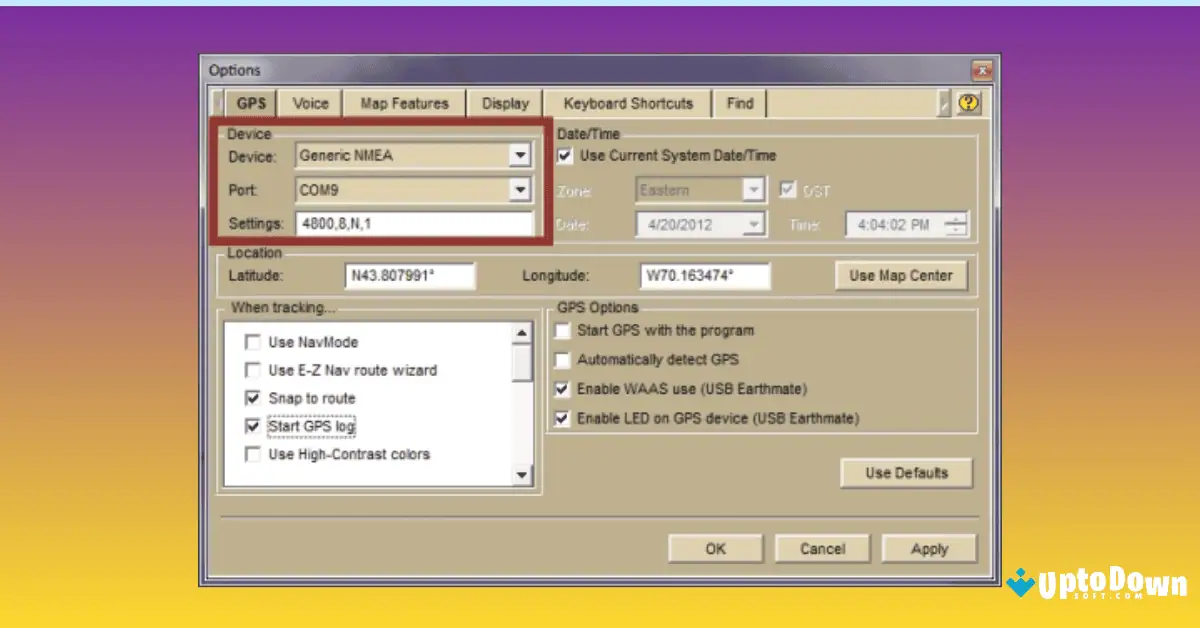This screenshot has height=628, width=1200.
Task: Toggle Use Current System Date/Time
Action: 564,156
